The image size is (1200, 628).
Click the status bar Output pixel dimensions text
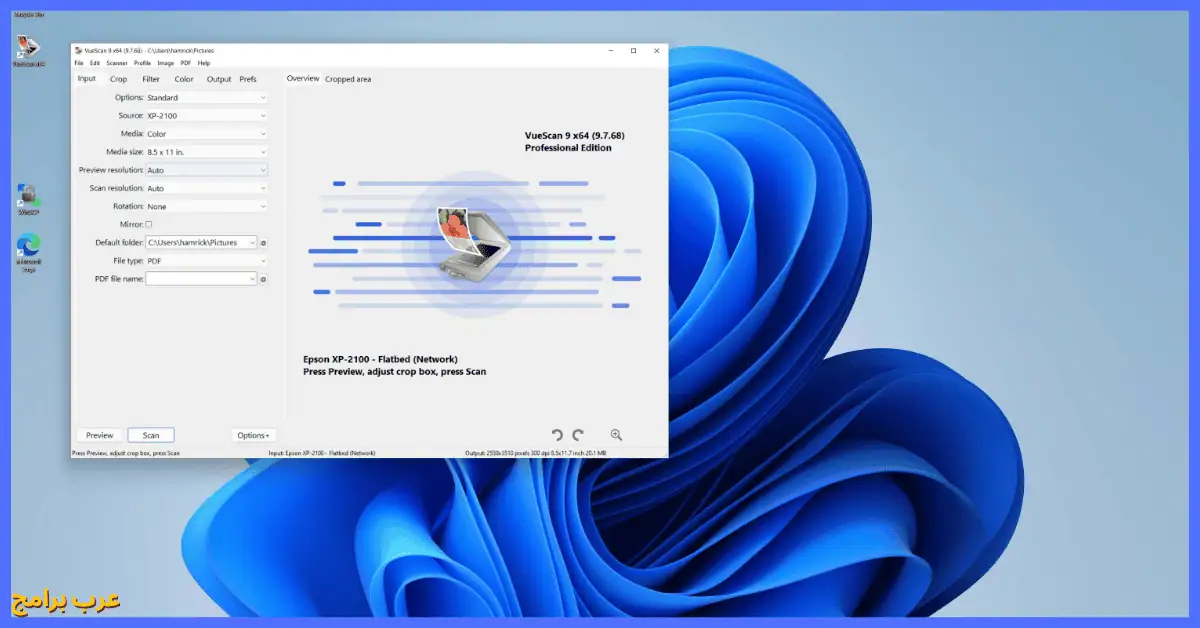535,453
